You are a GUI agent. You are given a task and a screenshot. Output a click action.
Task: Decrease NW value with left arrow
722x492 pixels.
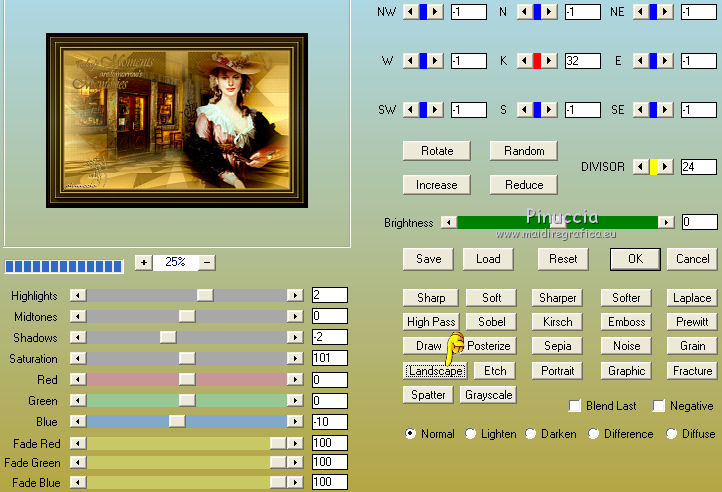coord(411,12)
